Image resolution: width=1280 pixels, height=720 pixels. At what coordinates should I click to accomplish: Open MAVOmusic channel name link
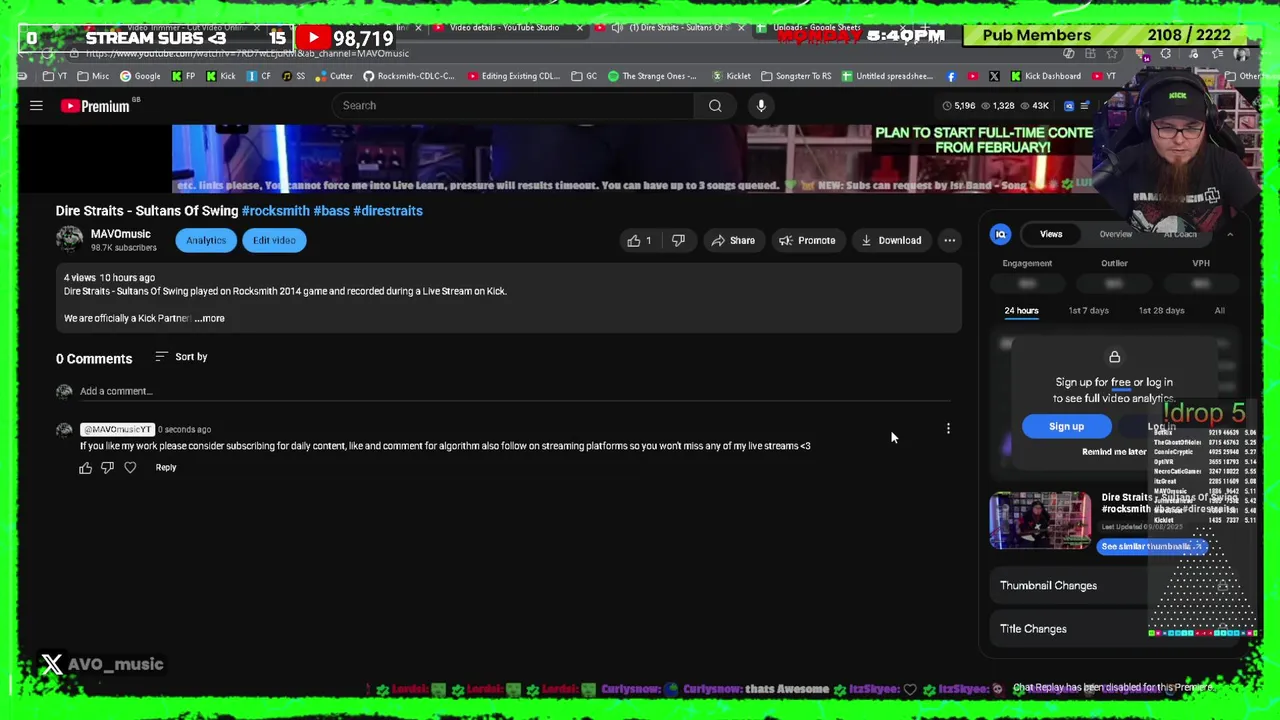click(x=121, y=234)
